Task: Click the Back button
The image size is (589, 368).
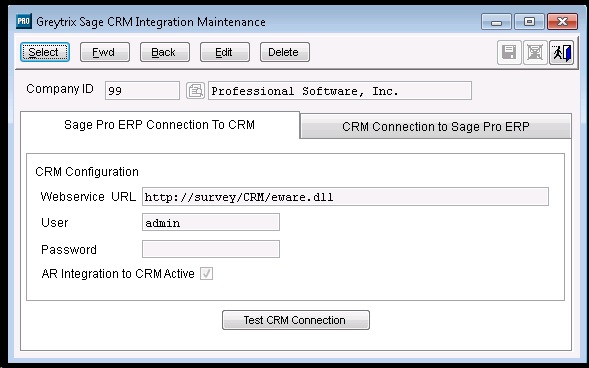Action: pyautogui.click(x=165, y=52)
